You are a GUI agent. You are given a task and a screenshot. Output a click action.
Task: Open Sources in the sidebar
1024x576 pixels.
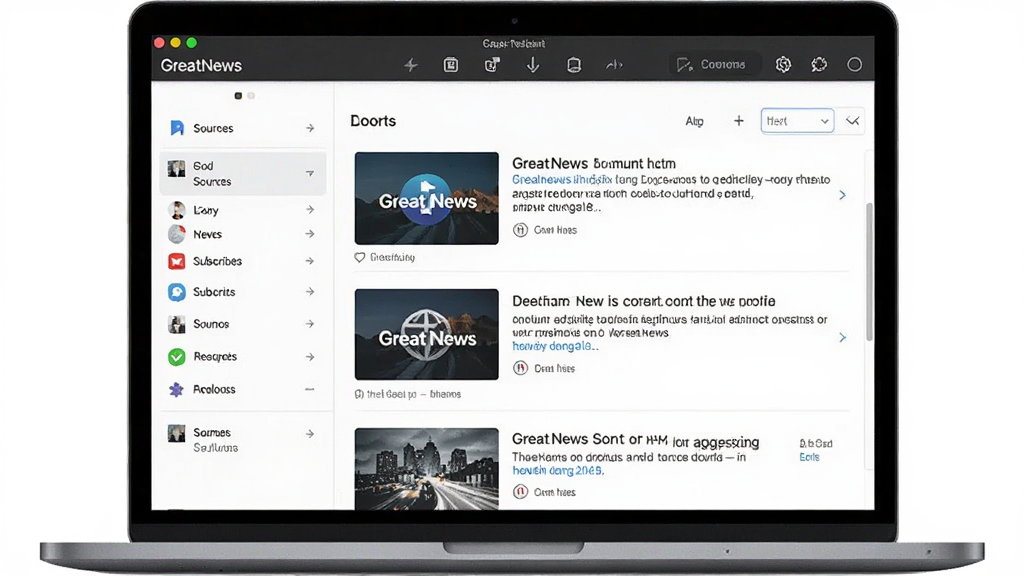(x=242, y=128)
